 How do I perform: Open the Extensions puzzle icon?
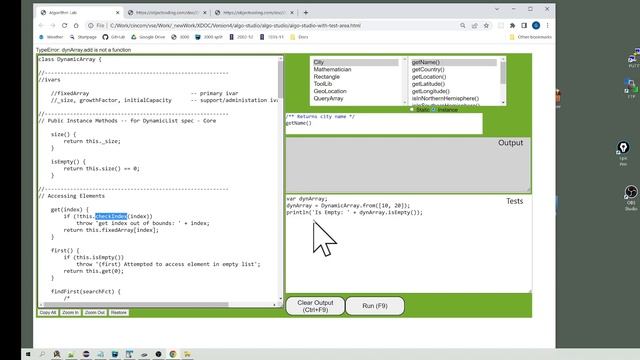pyautogui.click(x=512, y=25)
